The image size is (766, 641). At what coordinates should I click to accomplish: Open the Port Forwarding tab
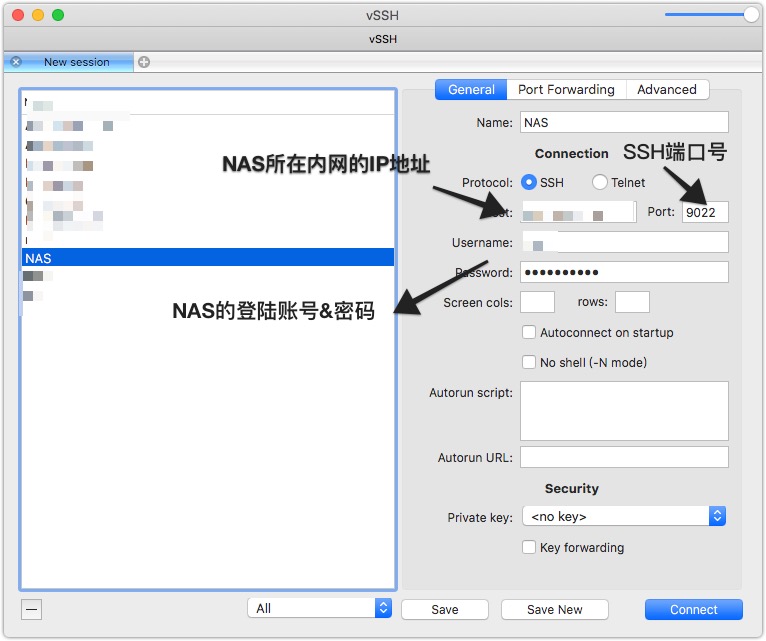coord(566,89)
